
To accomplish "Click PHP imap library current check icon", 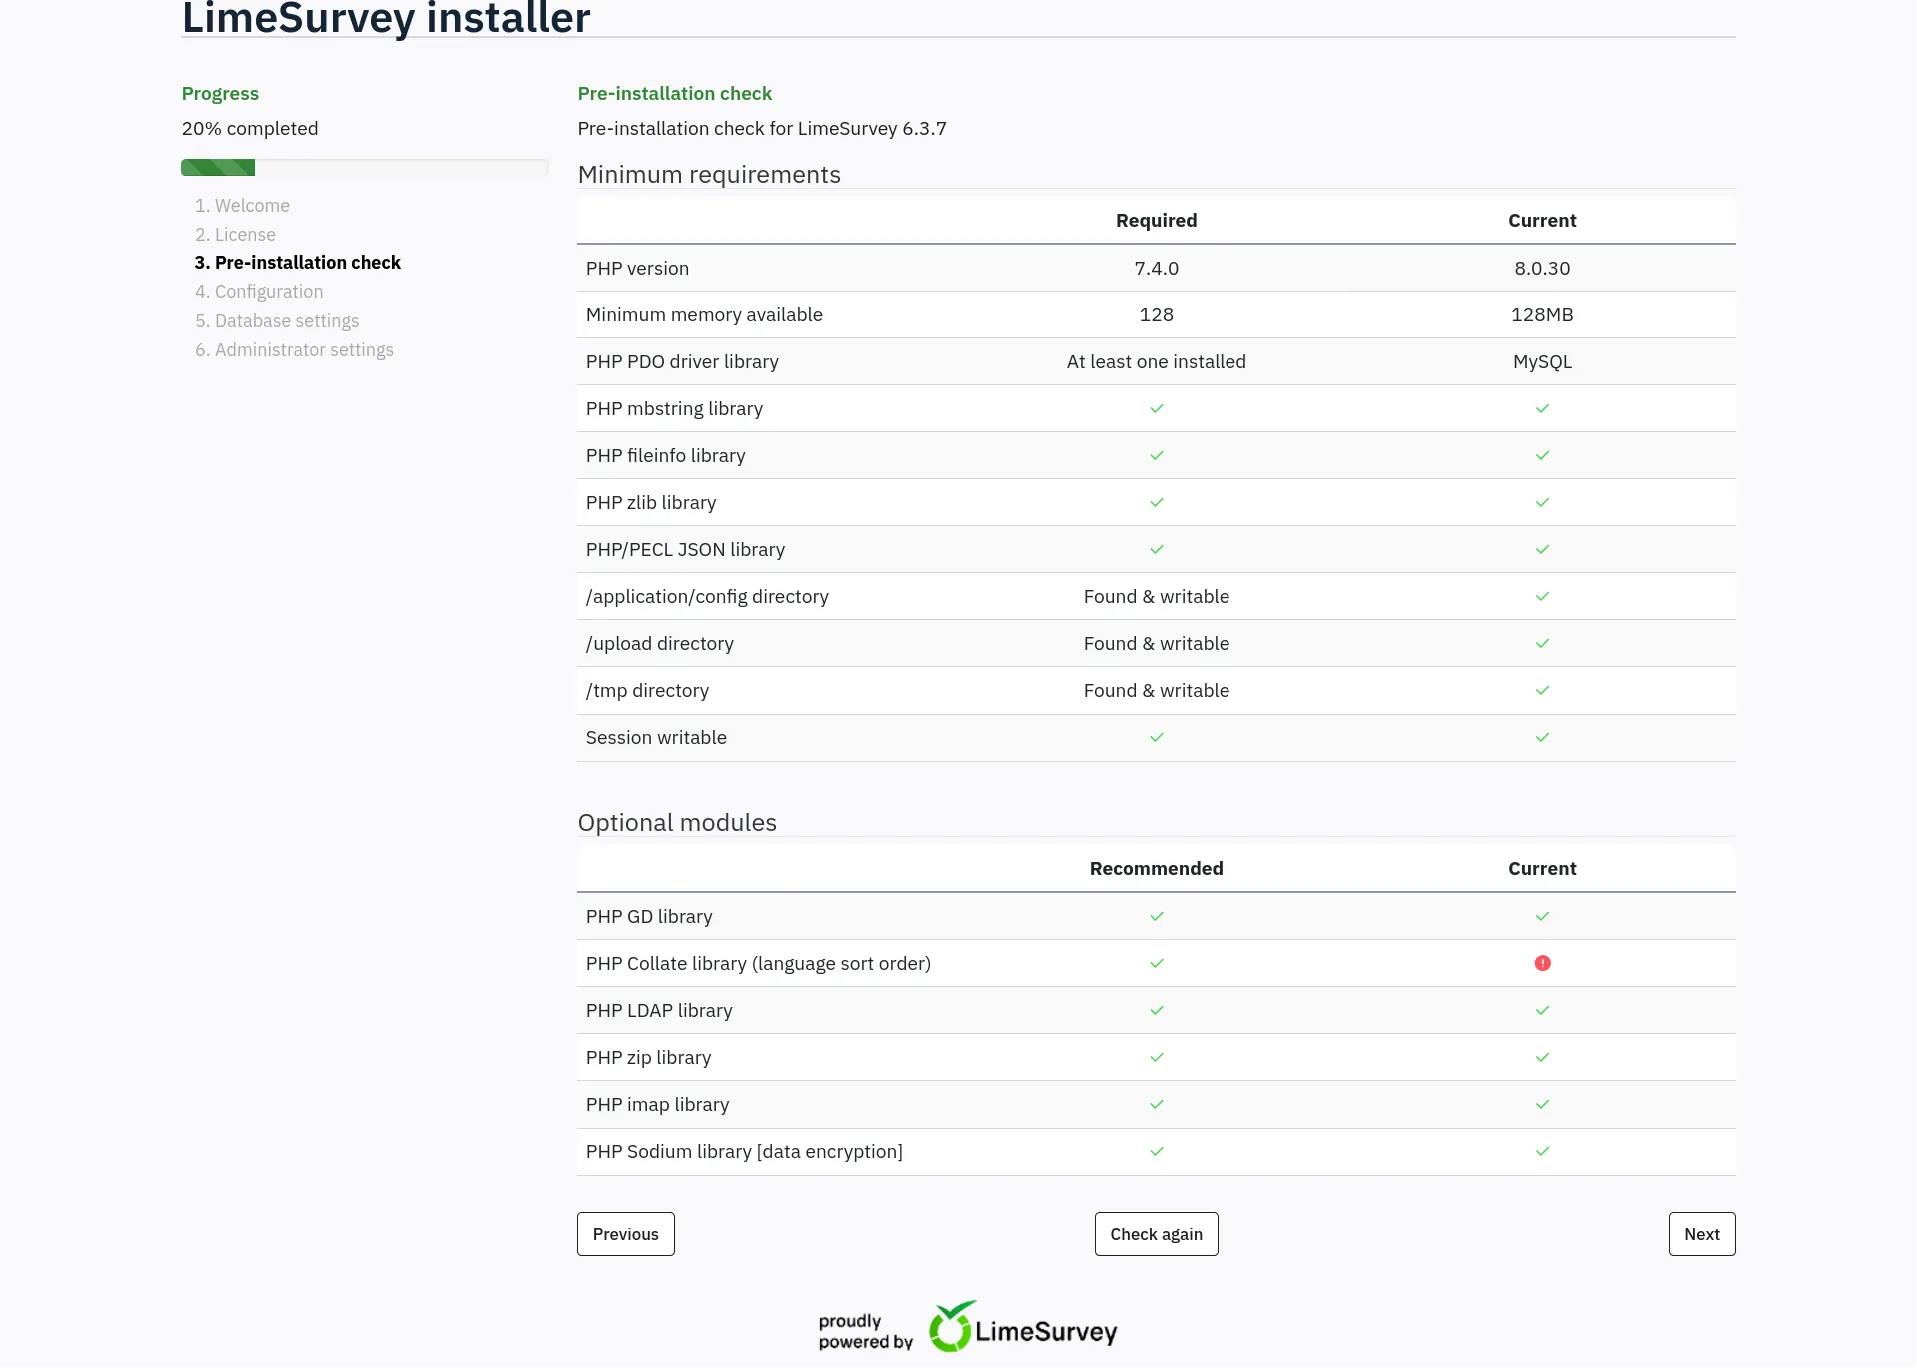I will (1542, 1104).
